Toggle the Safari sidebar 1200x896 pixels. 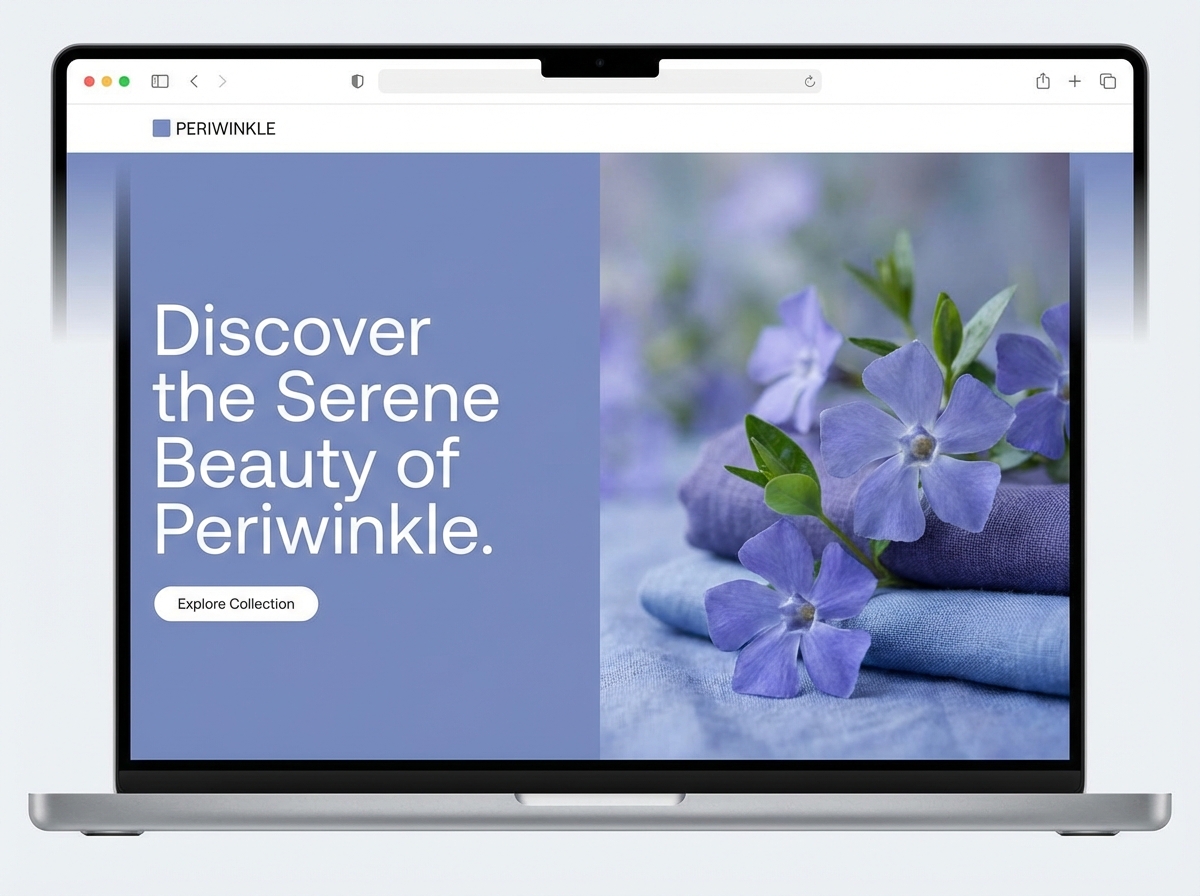pyautogui.click(x=159, y=81)
